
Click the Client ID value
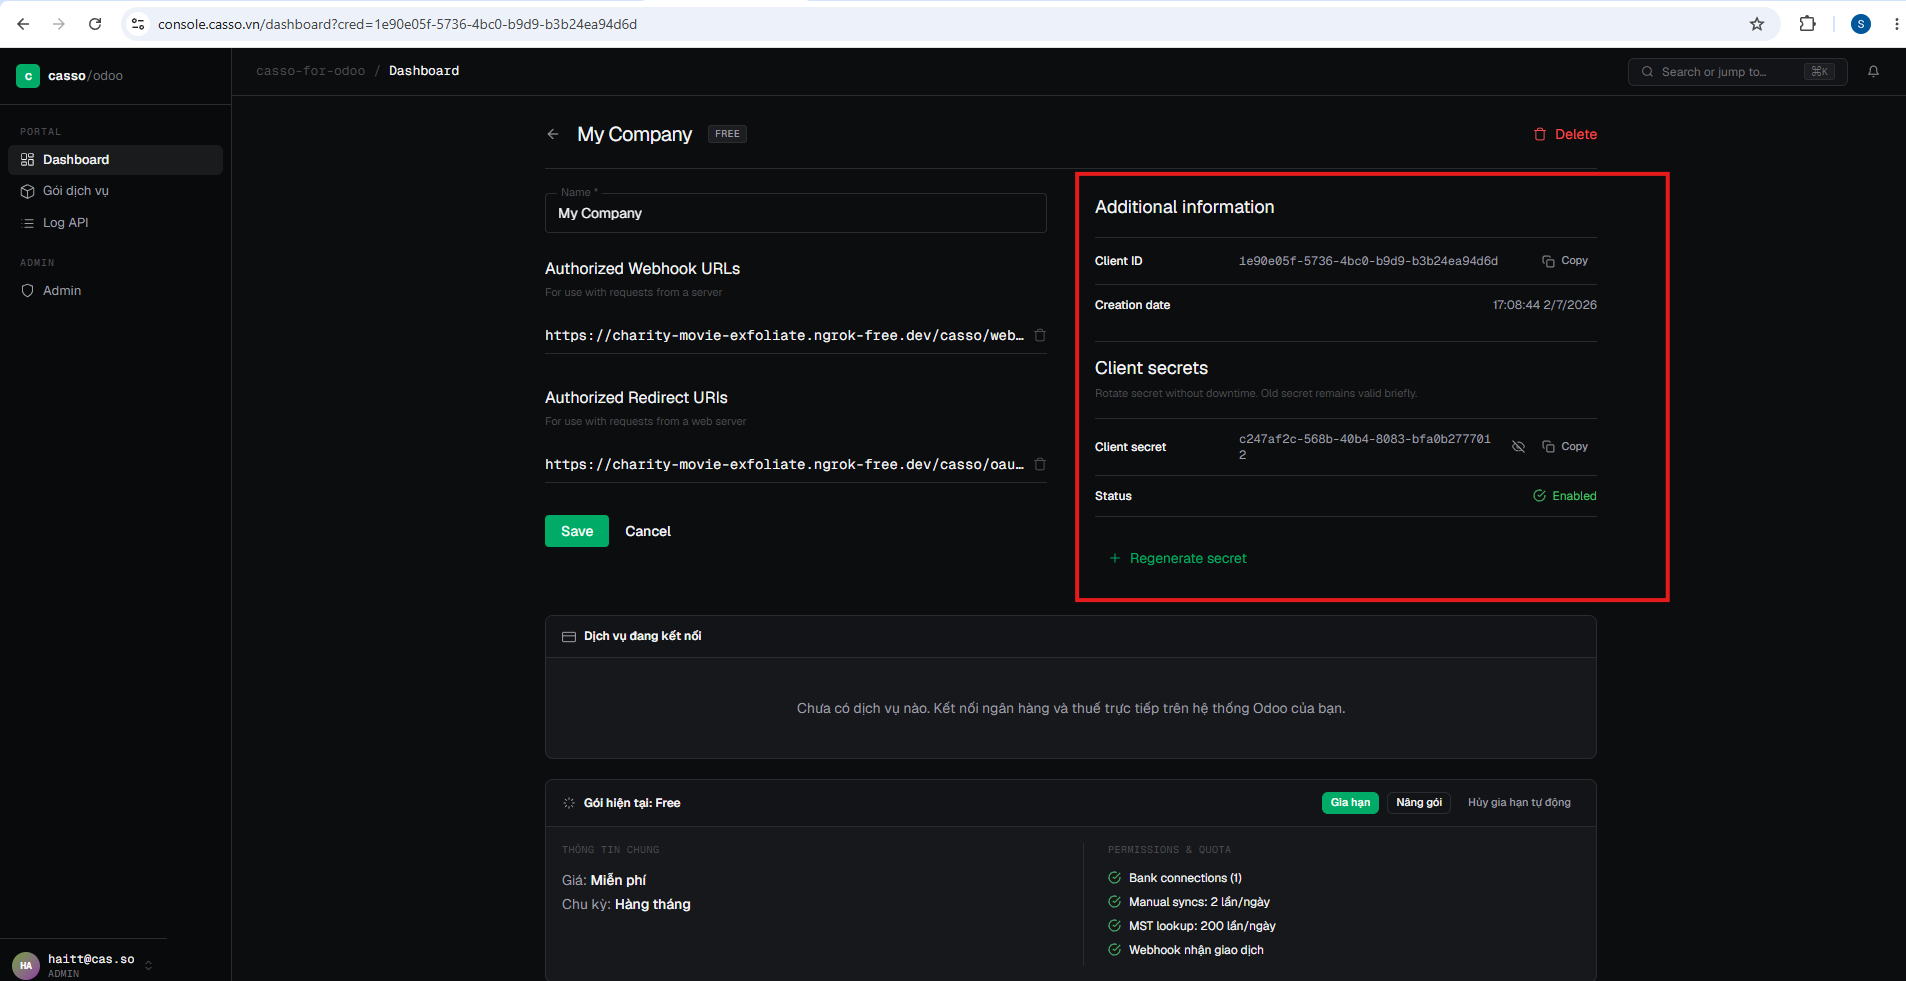pyautogui.click(x=1368, y=261)
